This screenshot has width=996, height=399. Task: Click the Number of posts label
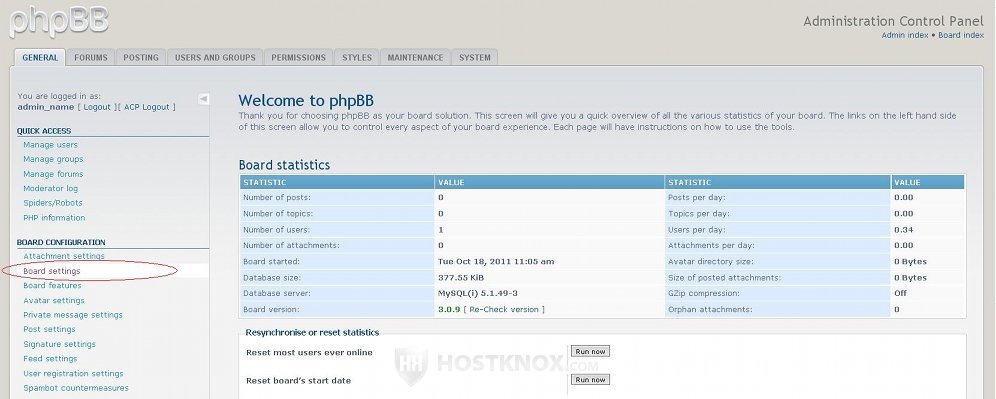(278, 198)
